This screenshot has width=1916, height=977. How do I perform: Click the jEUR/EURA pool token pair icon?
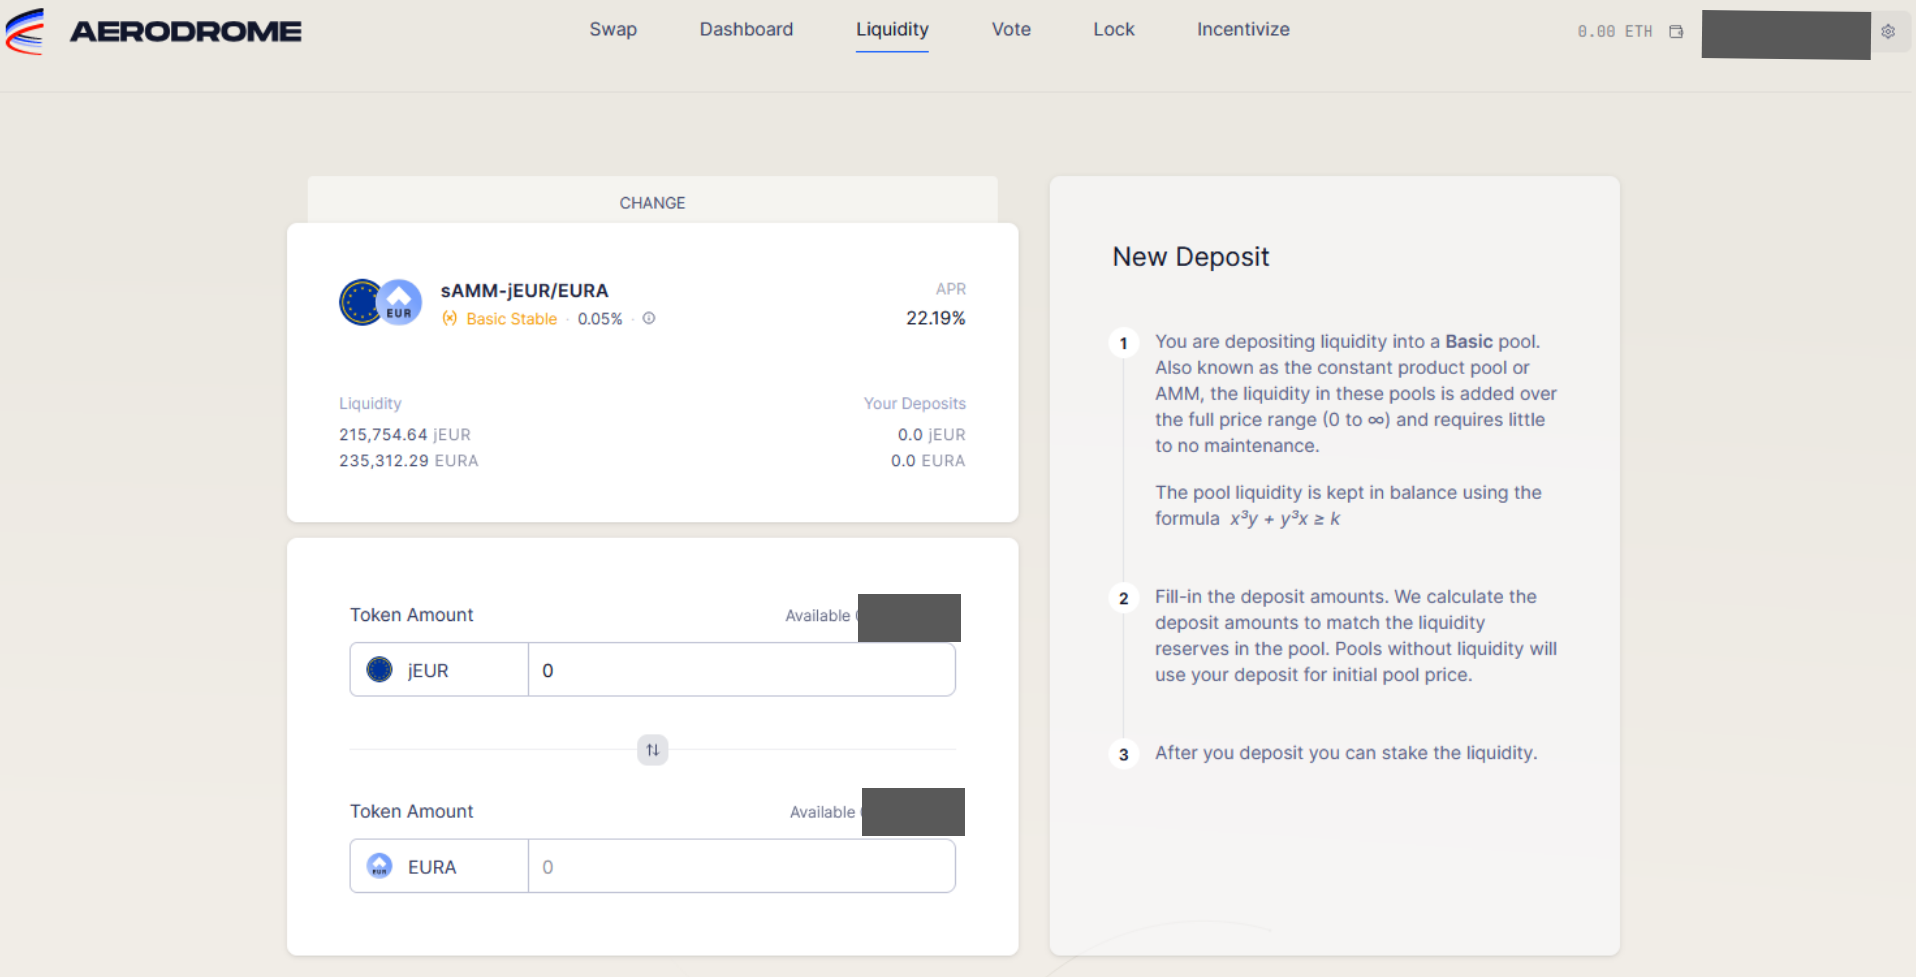380,302
